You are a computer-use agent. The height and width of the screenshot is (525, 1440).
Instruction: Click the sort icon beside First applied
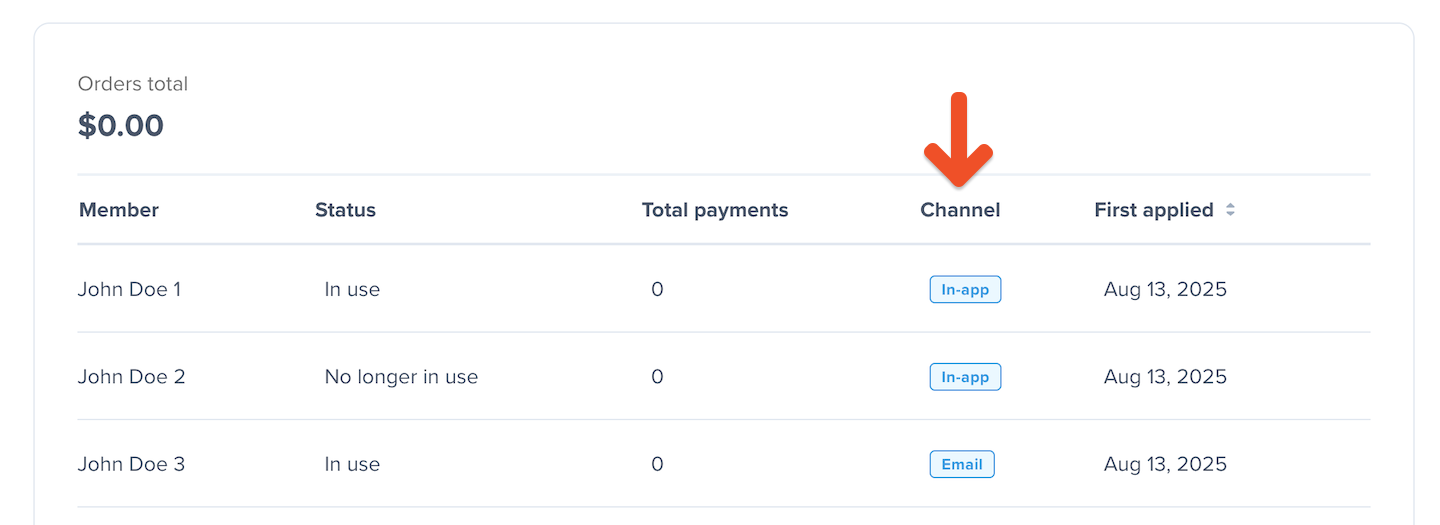[x=1231, y=210]
